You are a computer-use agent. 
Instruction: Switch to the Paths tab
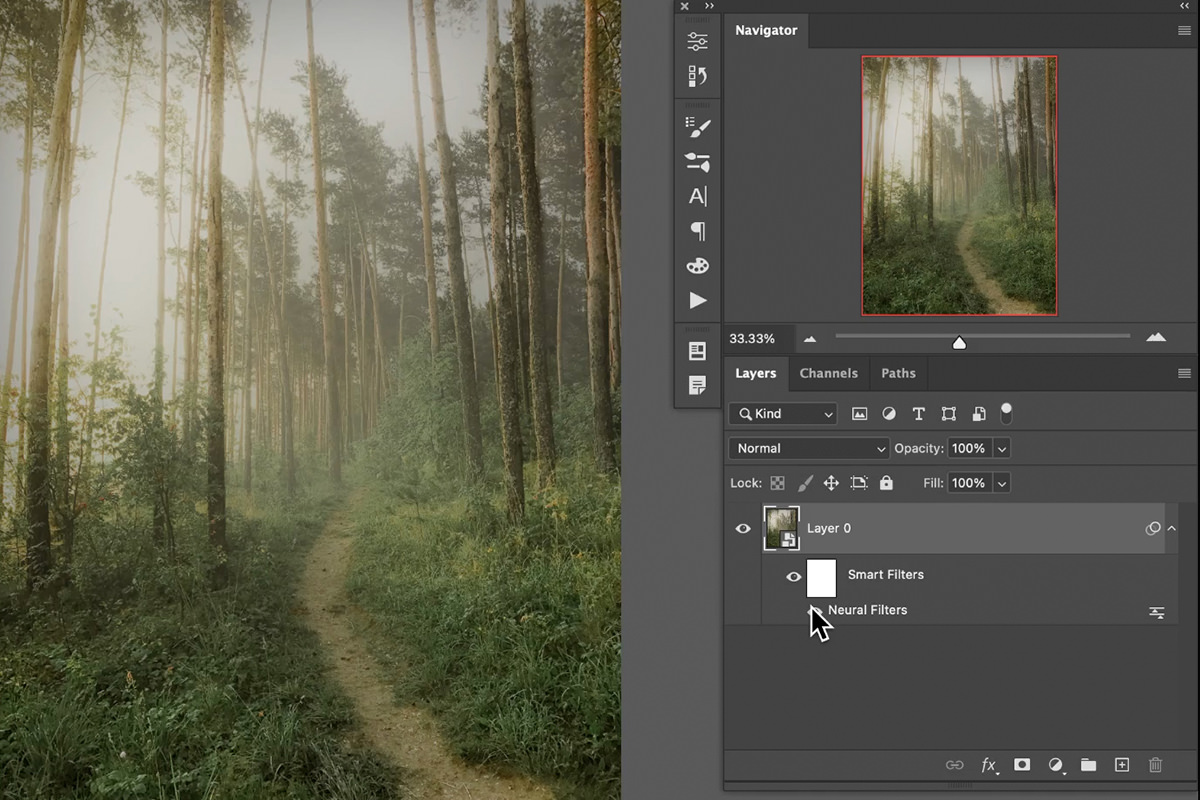(898, 373)
